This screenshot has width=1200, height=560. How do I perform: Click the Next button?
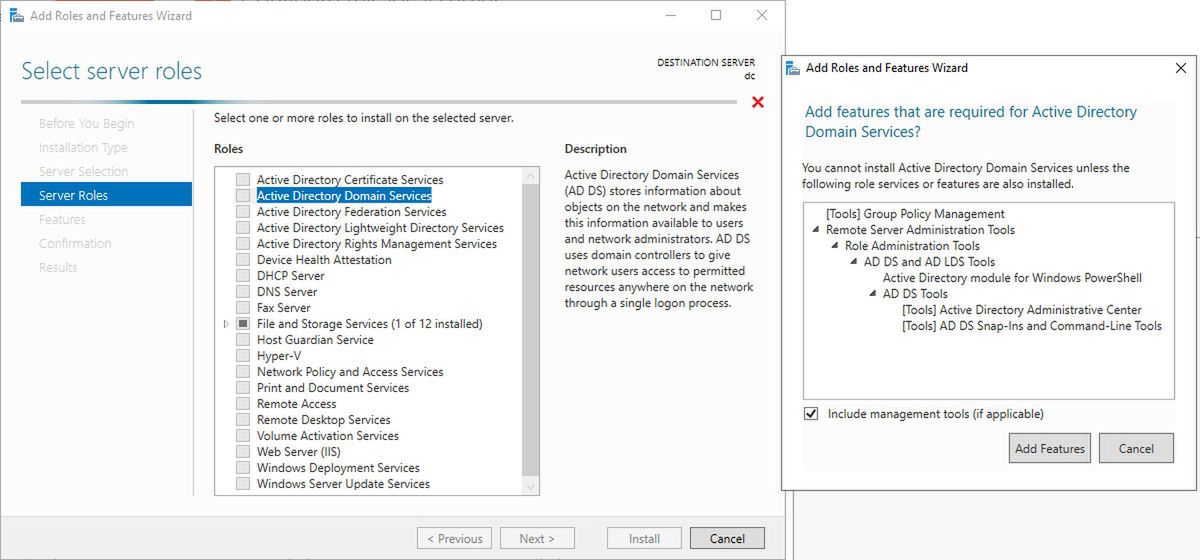tap(537, 538)
